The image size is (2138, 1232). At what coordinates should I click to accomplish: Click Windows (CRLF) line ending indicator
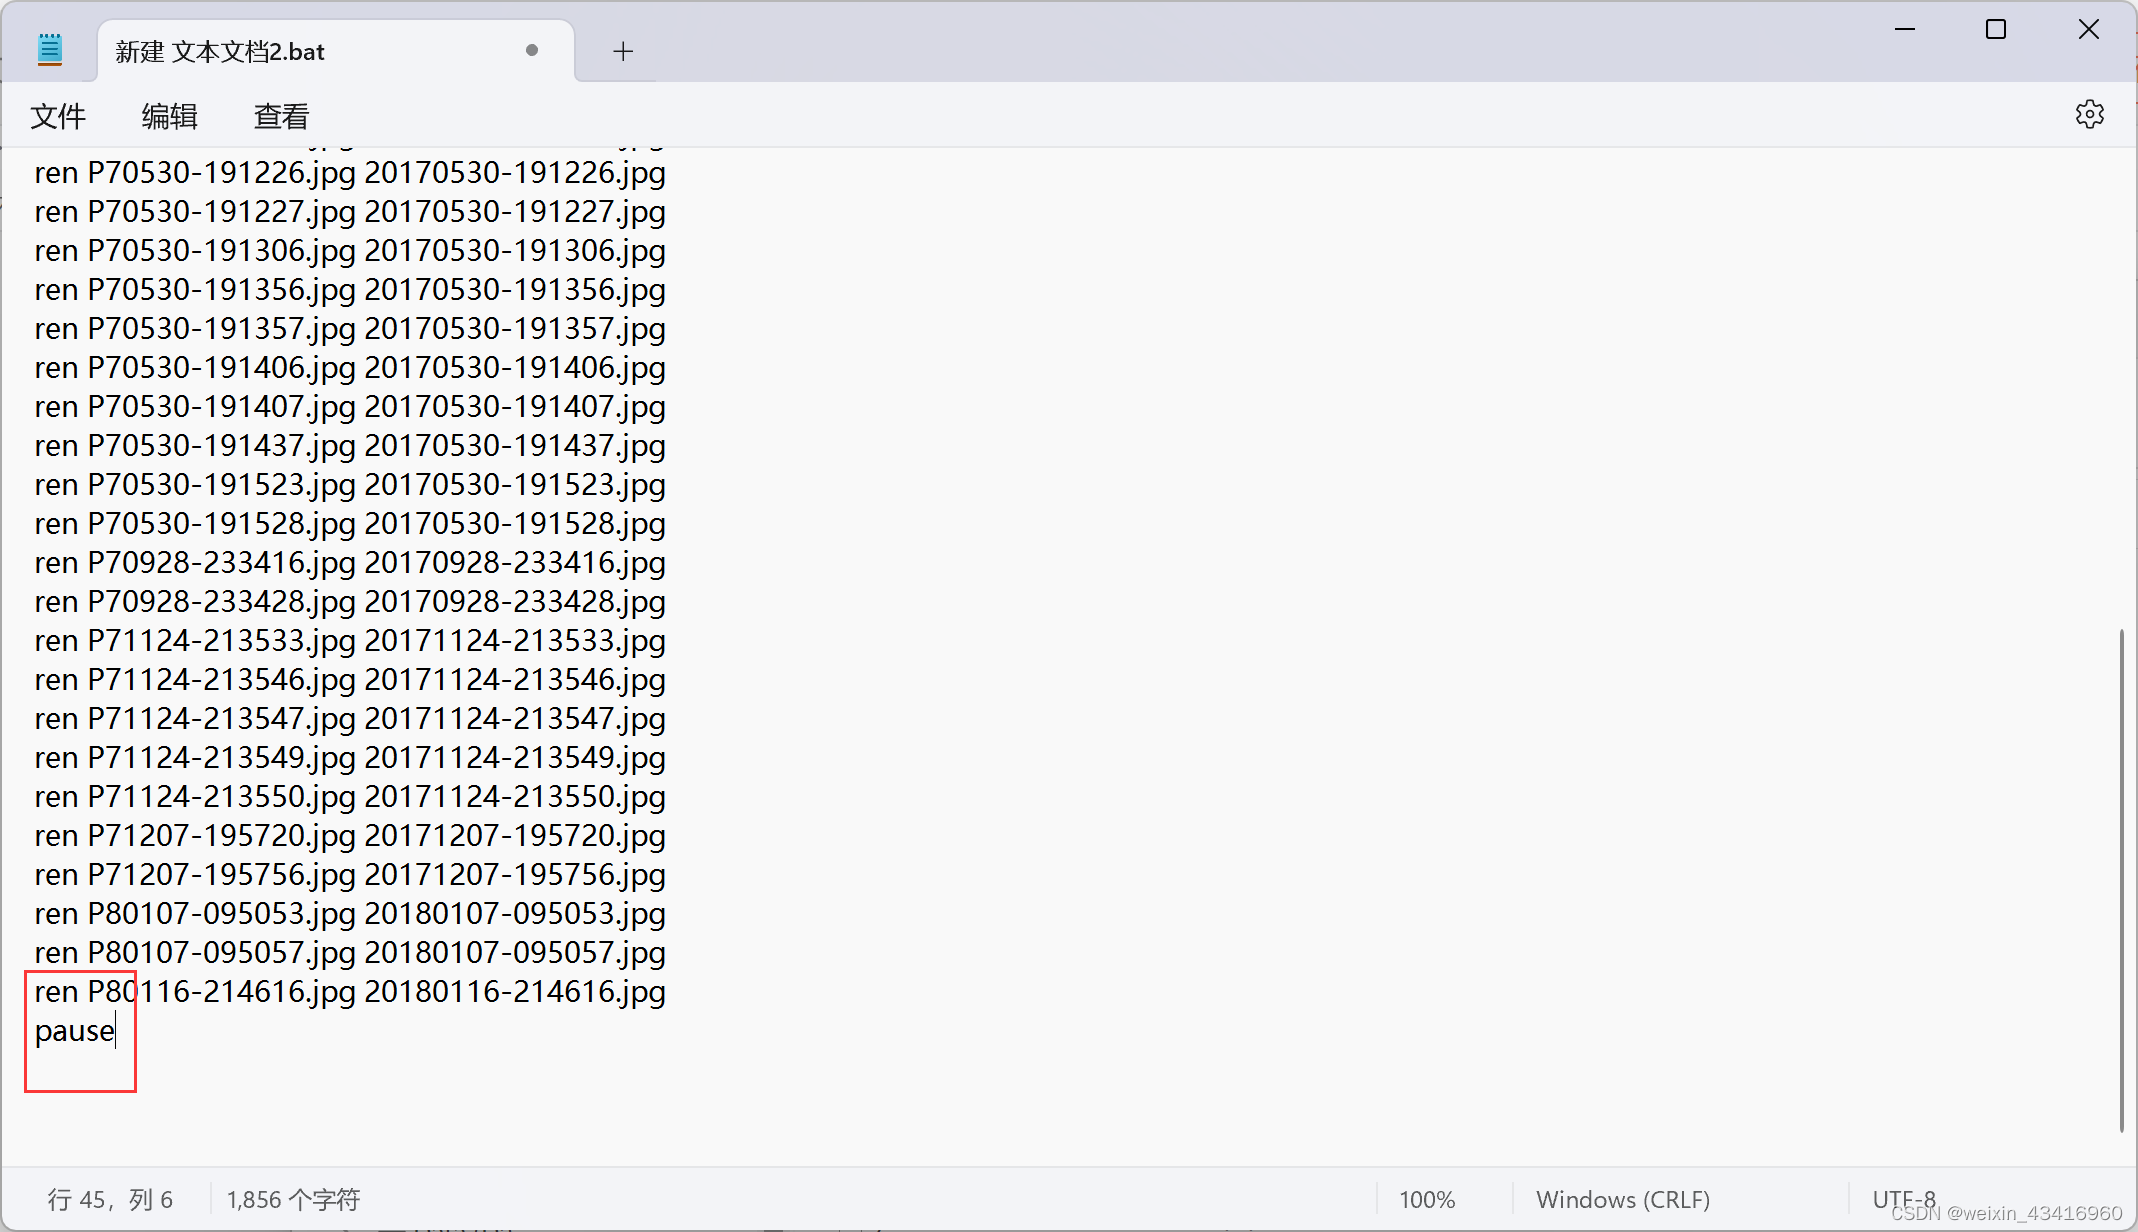pos(1623,1199)
